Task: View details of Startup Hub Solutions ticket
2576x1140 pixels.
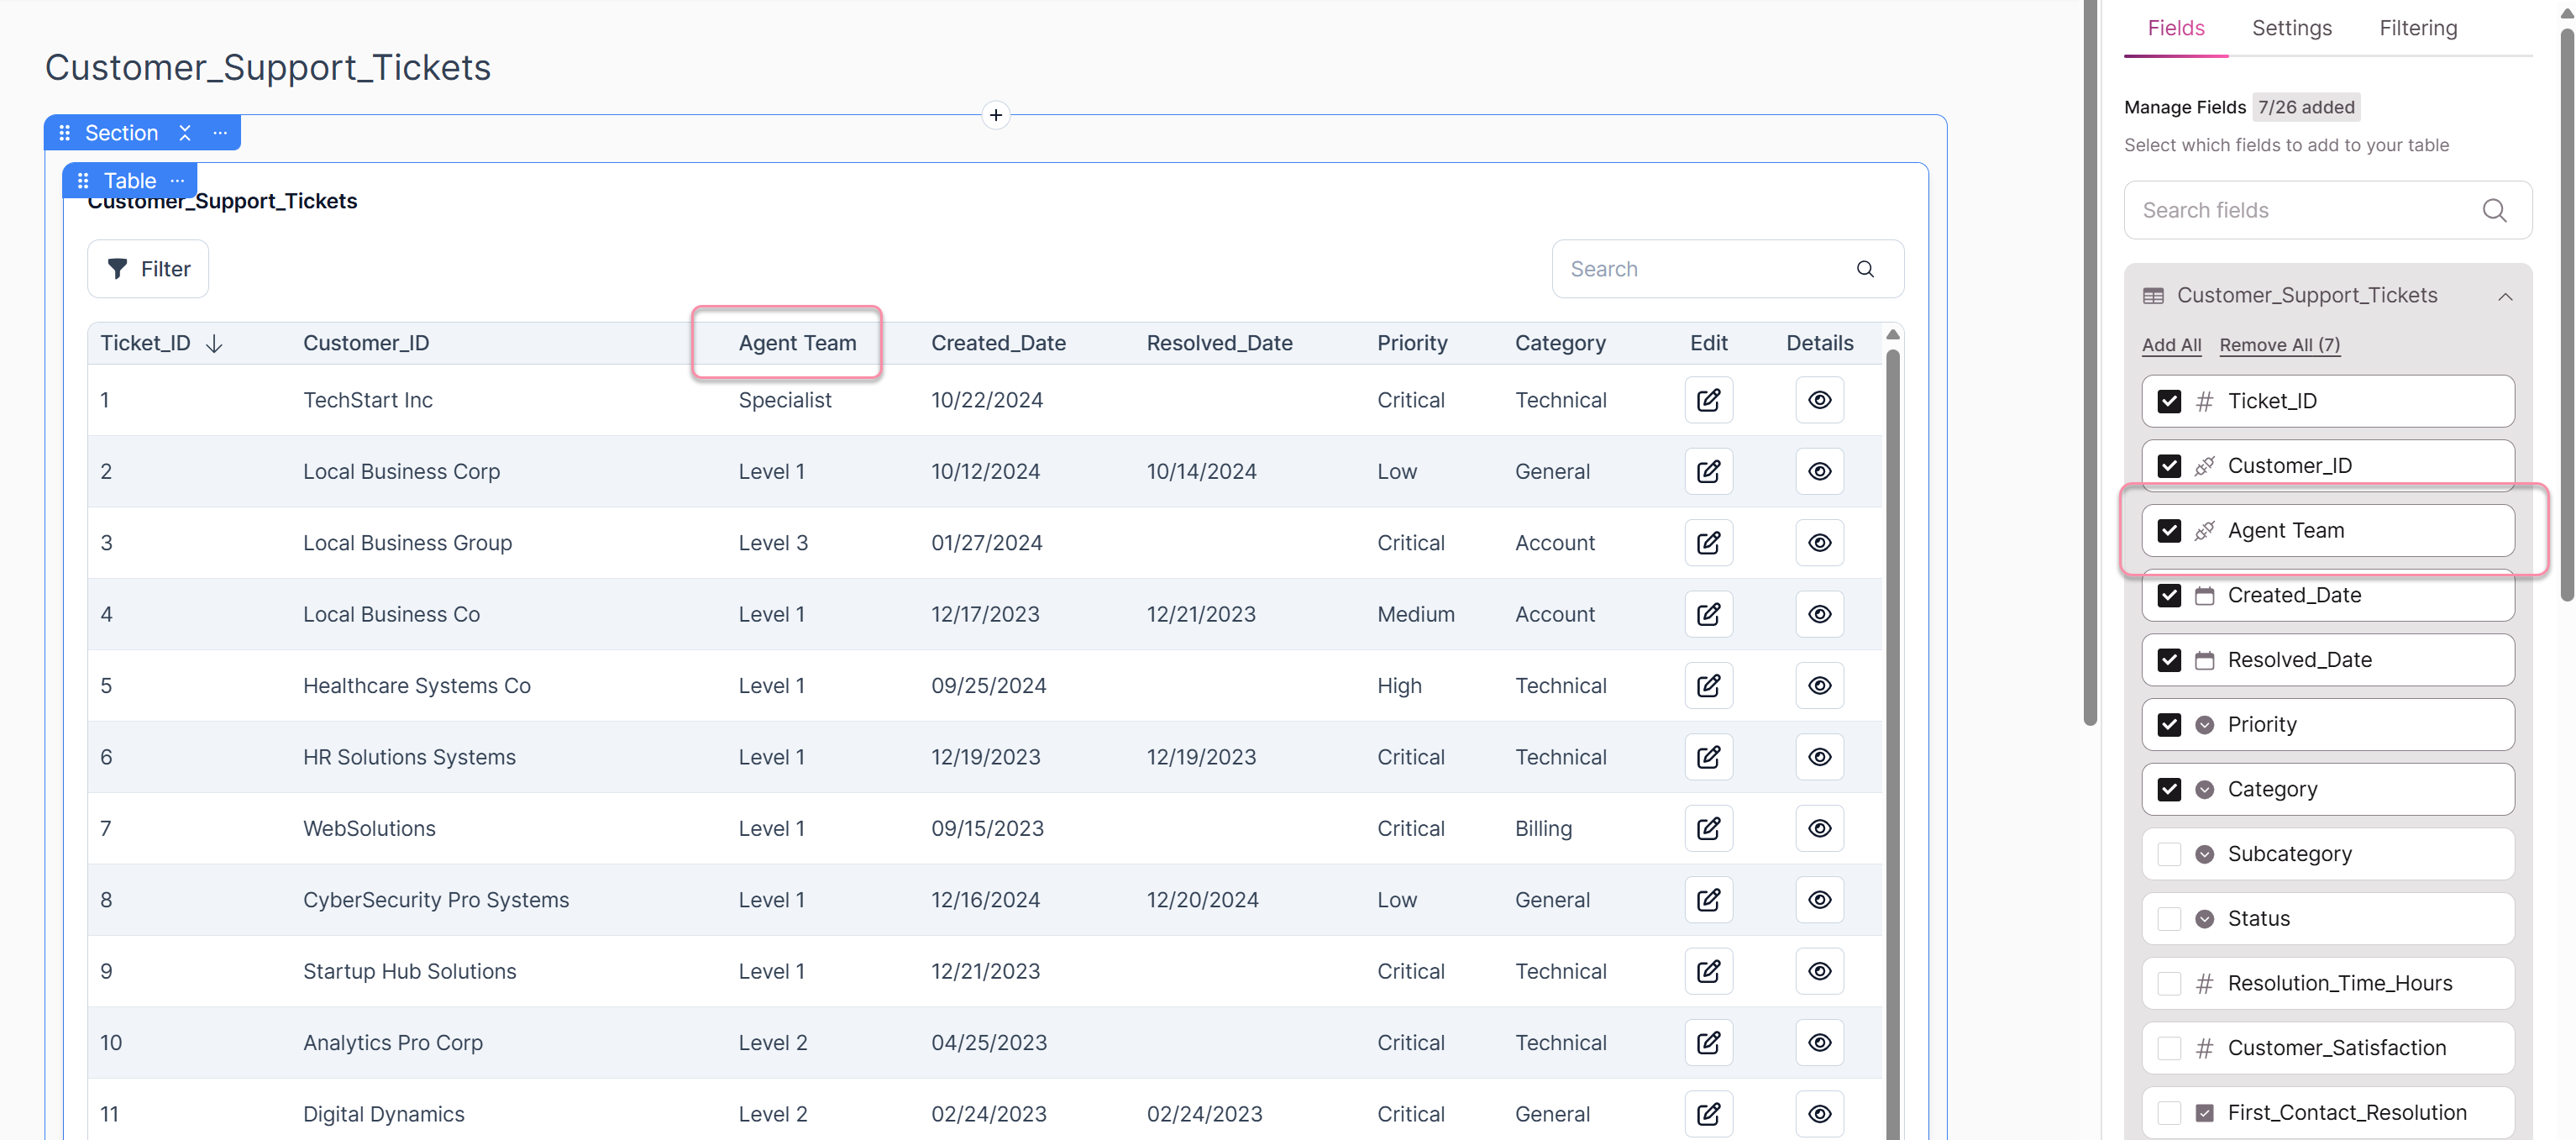Action: click(x=1819, y=971)
